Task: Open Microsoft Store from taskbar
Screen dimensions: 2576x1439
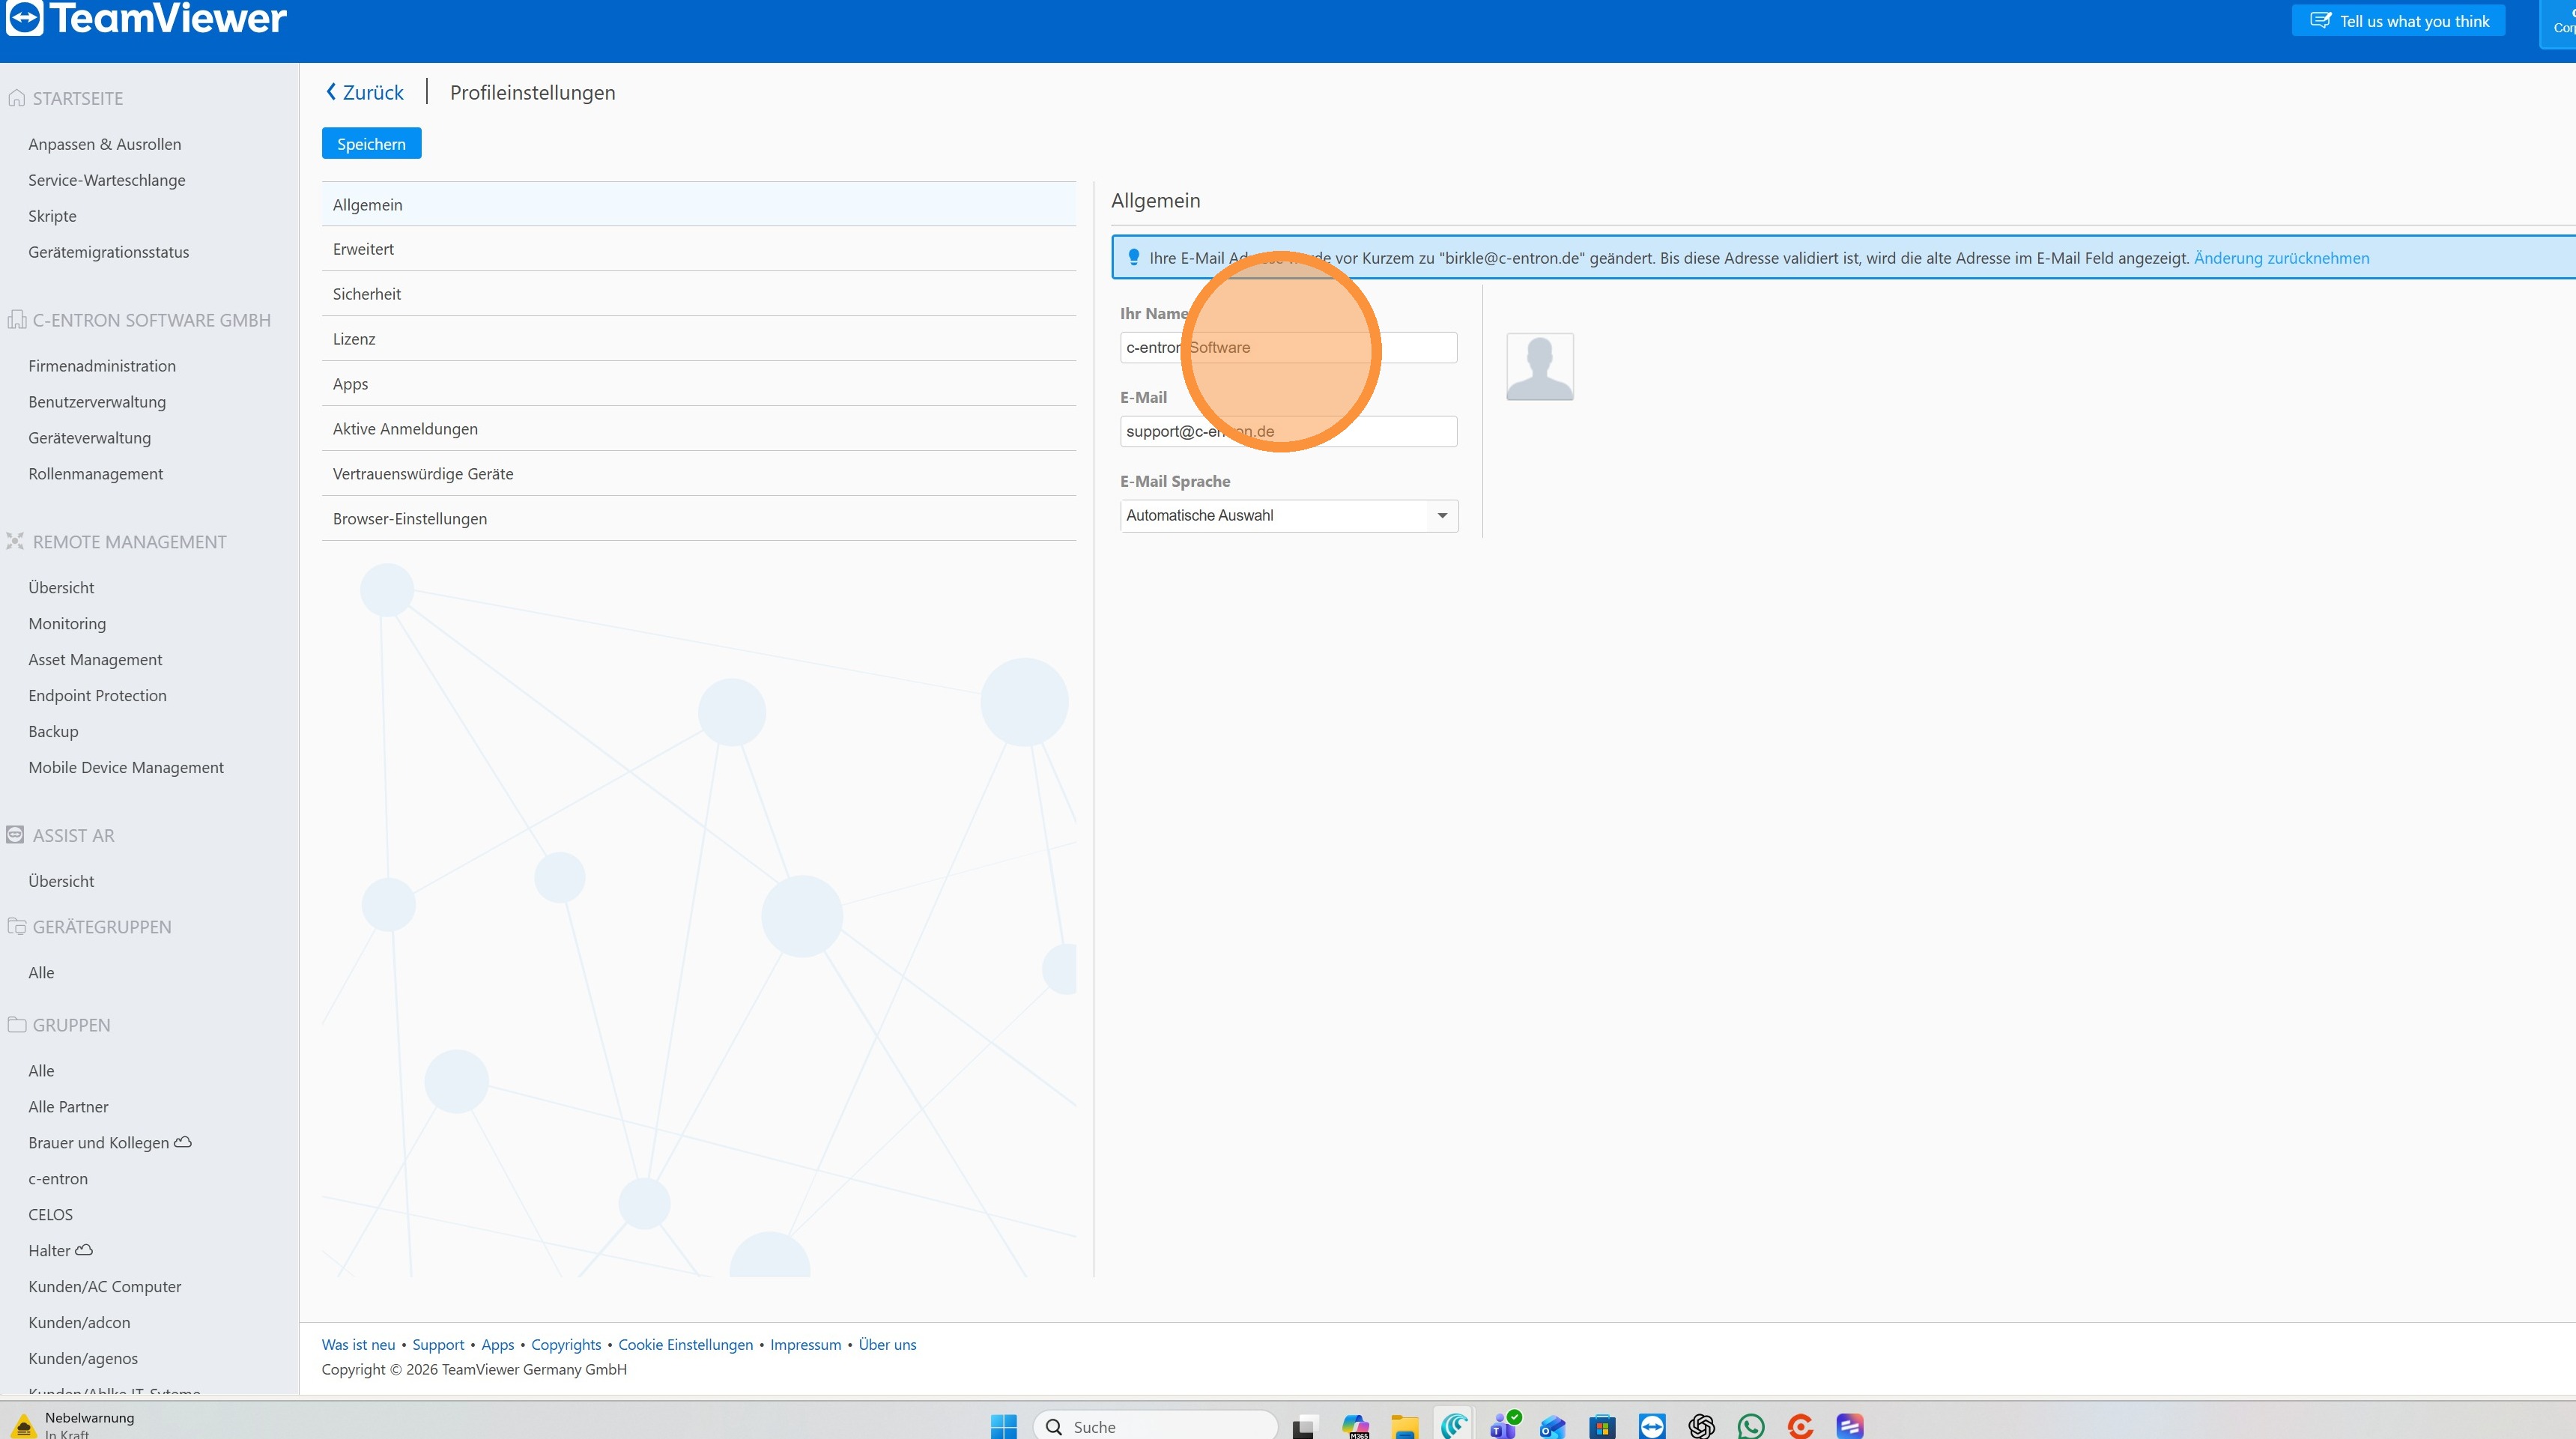Action: 1602,1426
